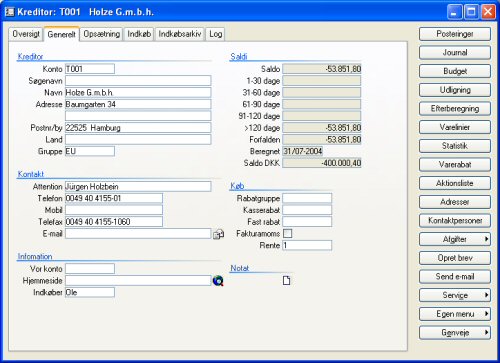This screenshot has width=500, height=363.
Task: Click the empty Land field
Action: pyautogui.click(x=138, y=139)
